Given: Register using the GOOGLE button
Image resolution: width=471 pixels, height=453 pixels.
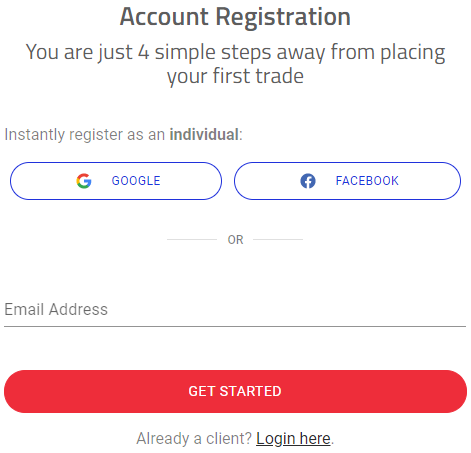Looking at the screenshot, I should [116, 181].
